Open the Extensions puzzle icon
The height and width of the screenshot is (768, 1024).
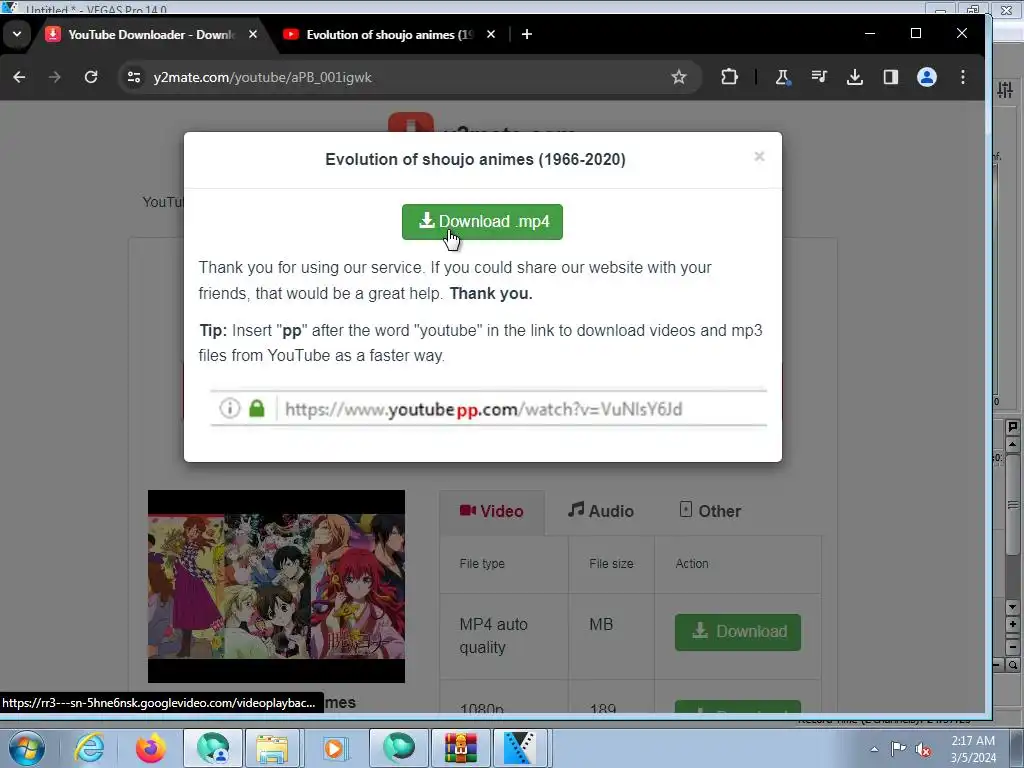[729, 77]
